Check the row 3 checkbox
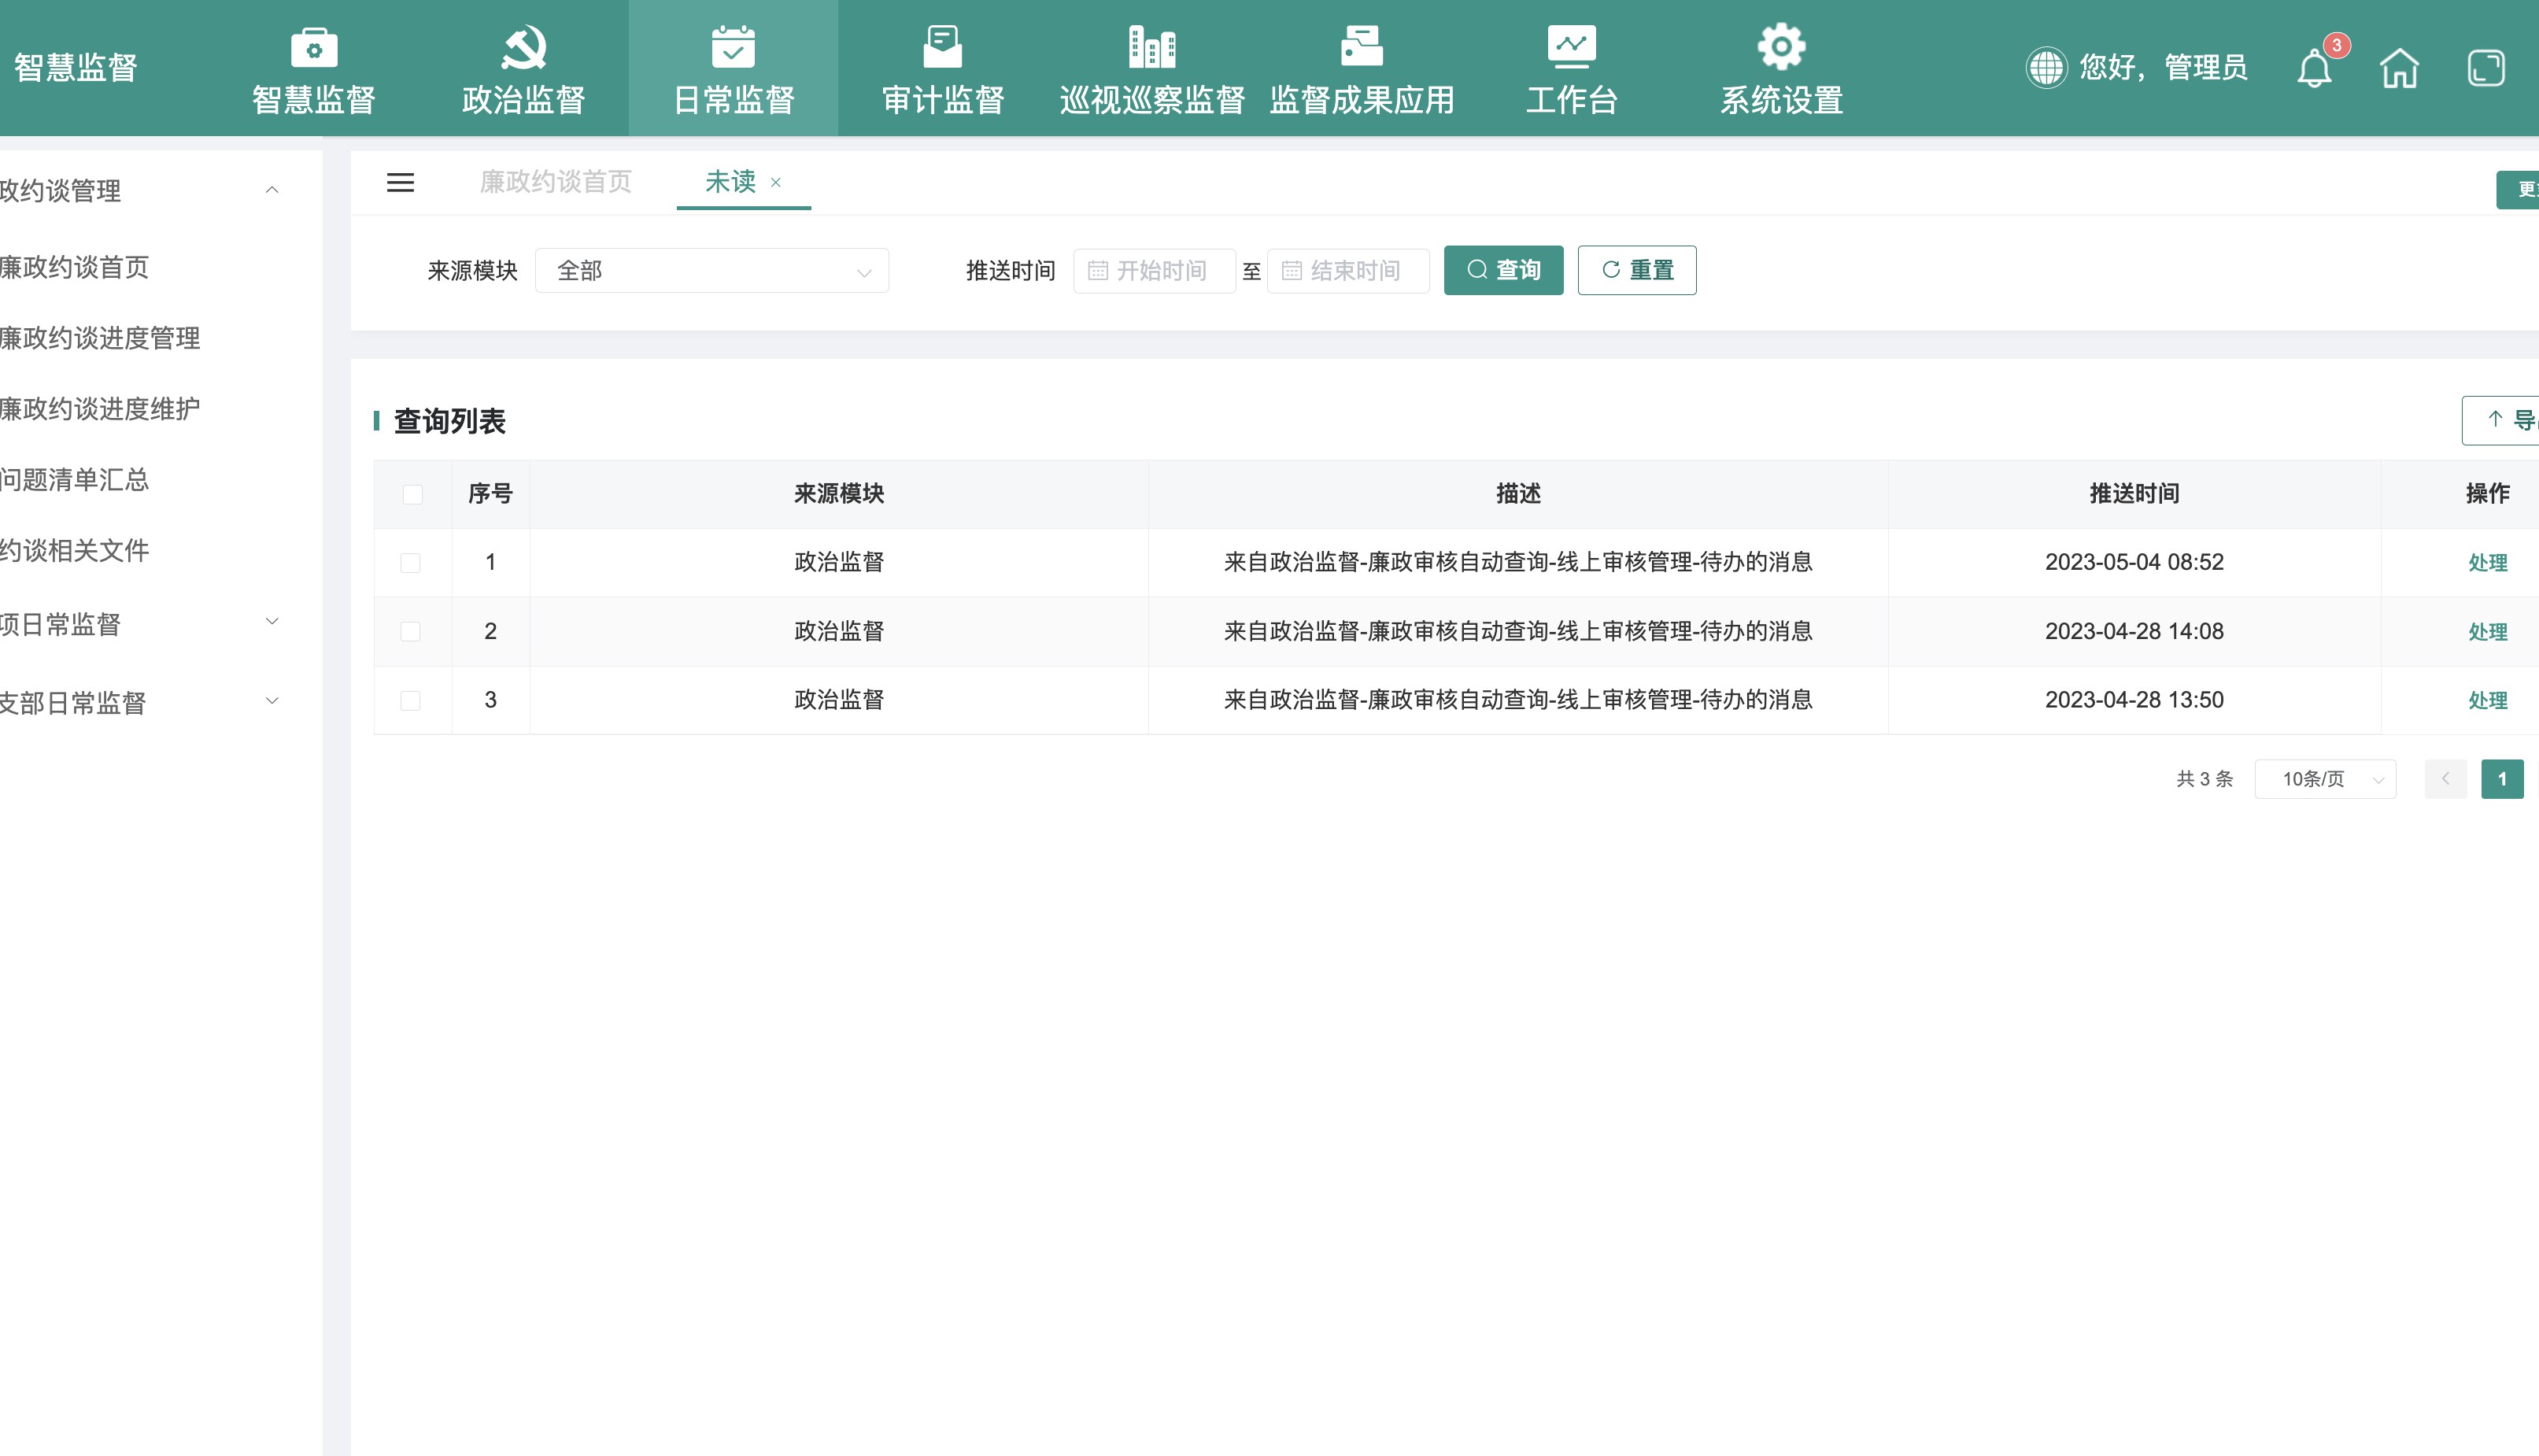2539x1456 pixels. coord(410,700)
